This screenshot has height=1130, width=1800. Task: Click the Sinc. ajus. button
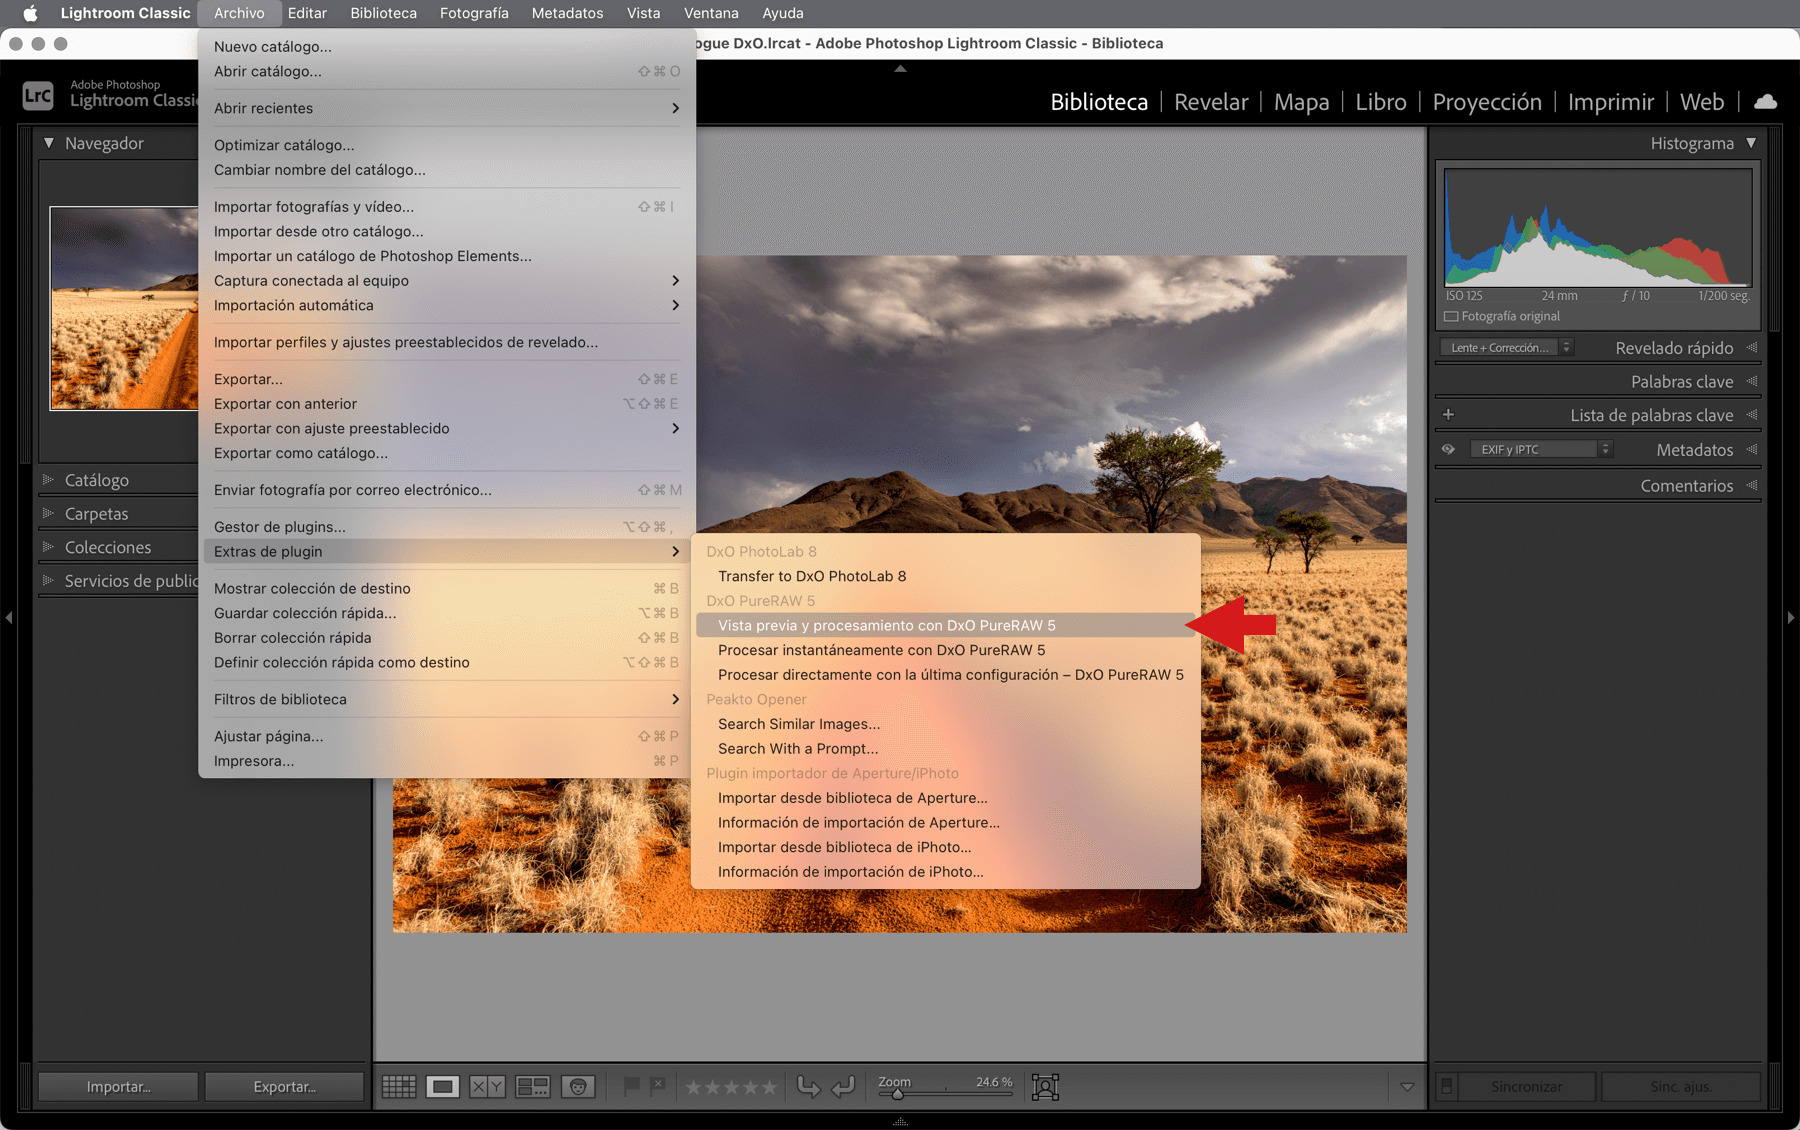click(x=1681, y=1087)
